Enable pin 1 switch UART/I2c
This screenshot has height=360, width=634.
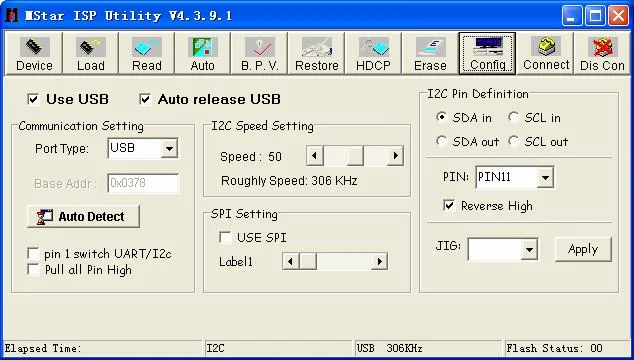(33, 254)
